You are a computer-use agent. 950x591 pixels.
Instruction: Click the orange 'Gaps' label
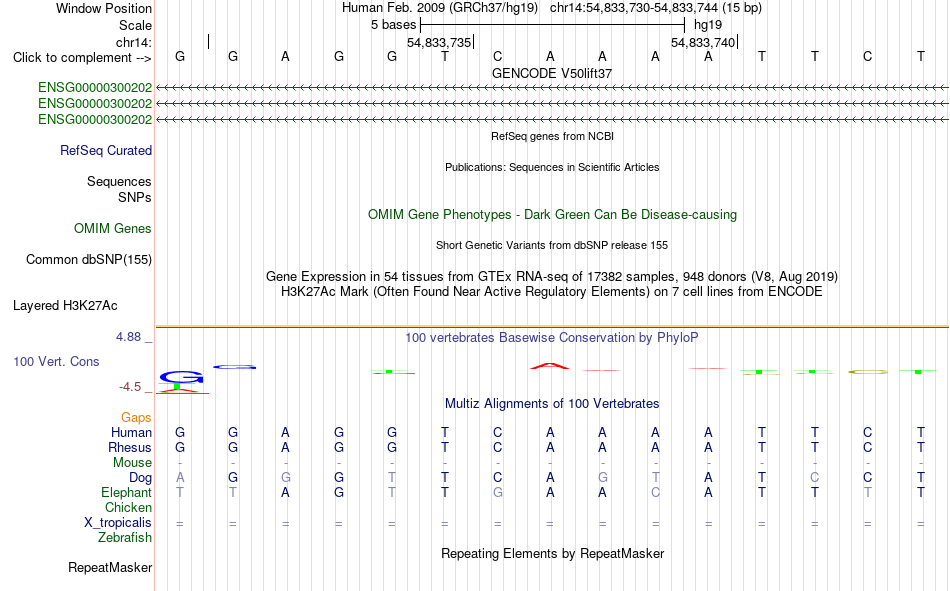pos(136,418)
